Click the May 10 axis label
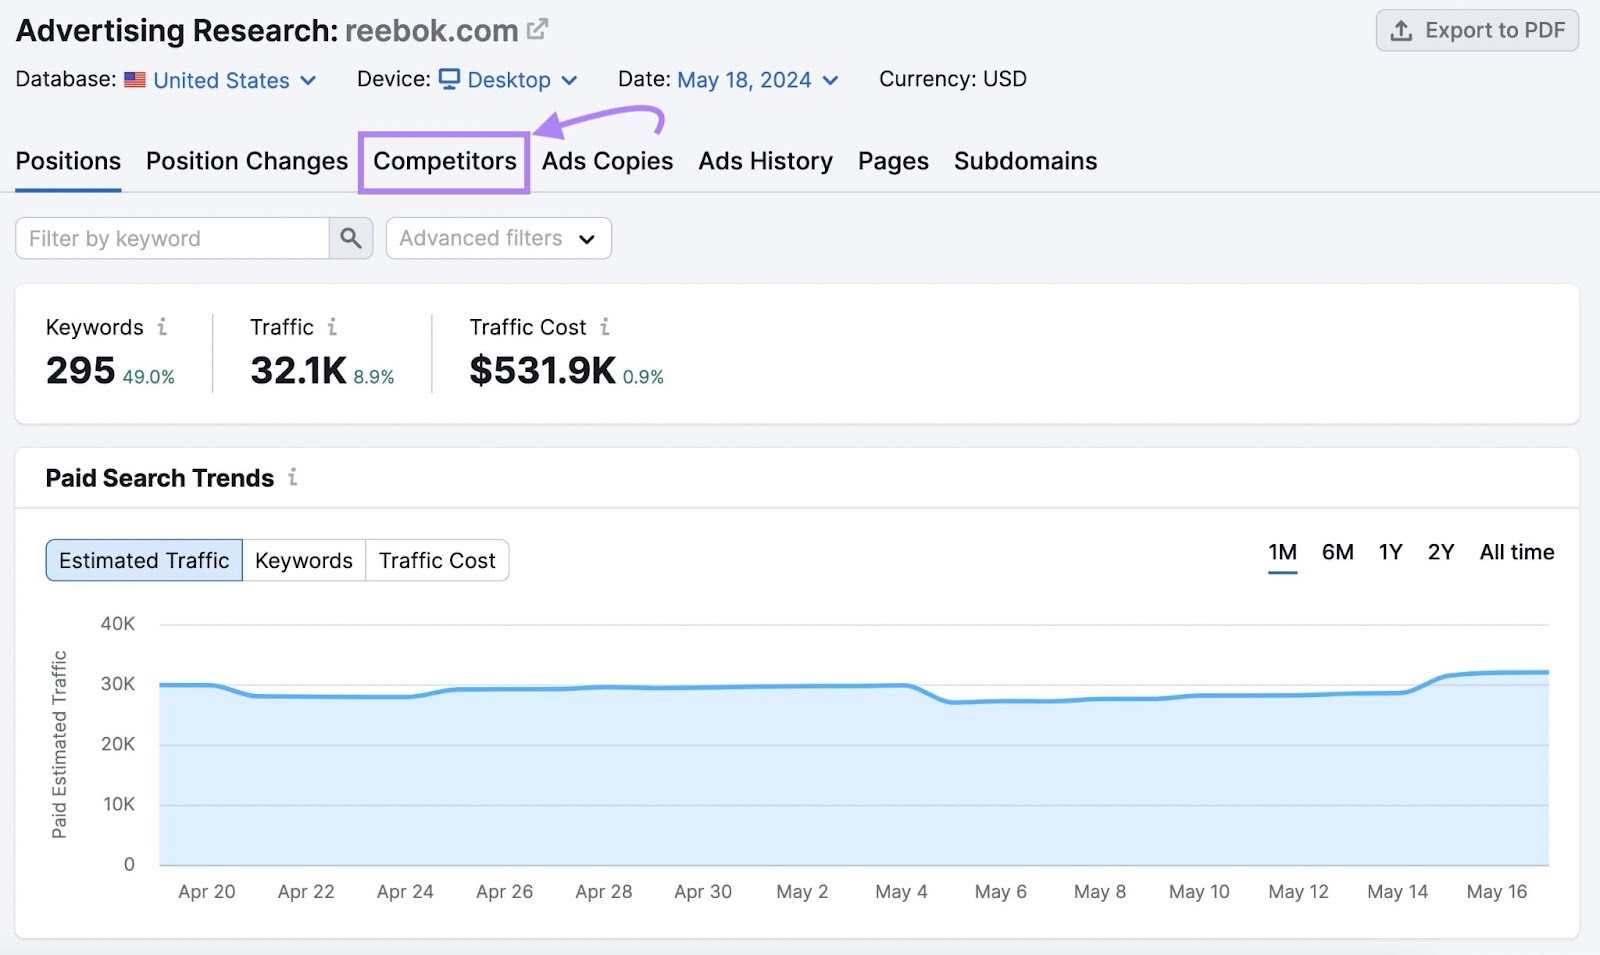 [1199, 892]
